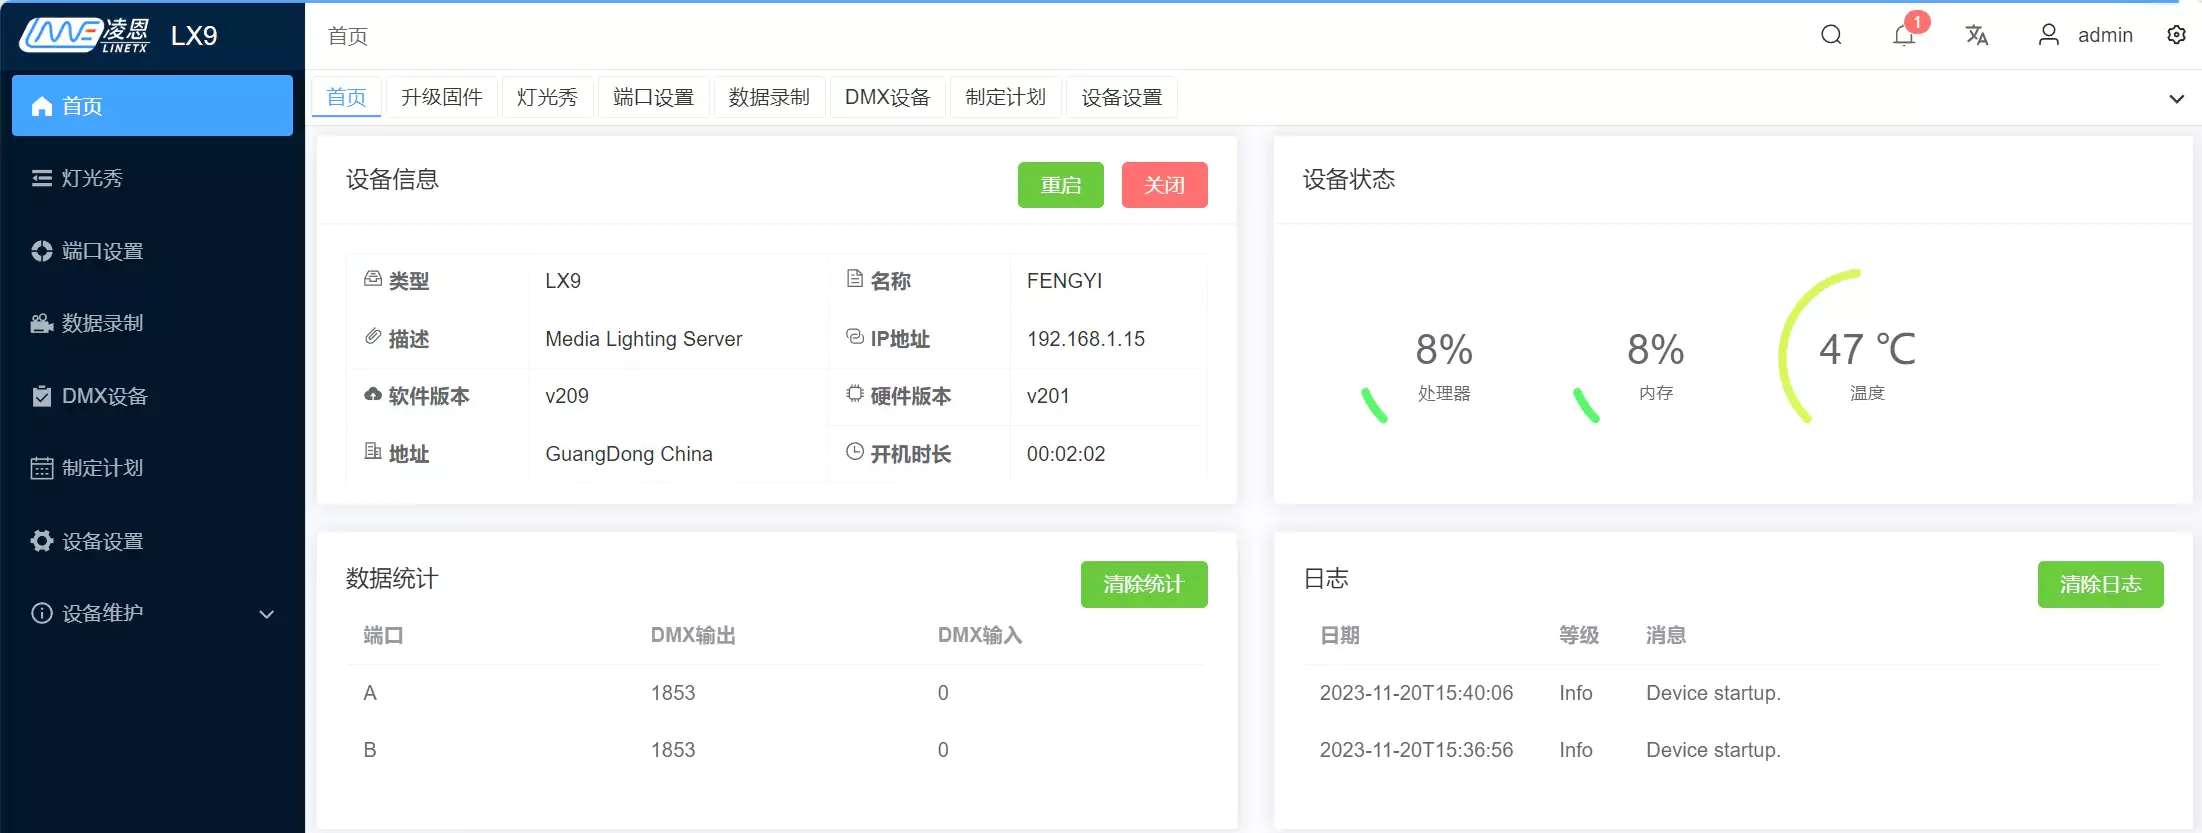Open 端口设置 sidebar menu item

152,251
